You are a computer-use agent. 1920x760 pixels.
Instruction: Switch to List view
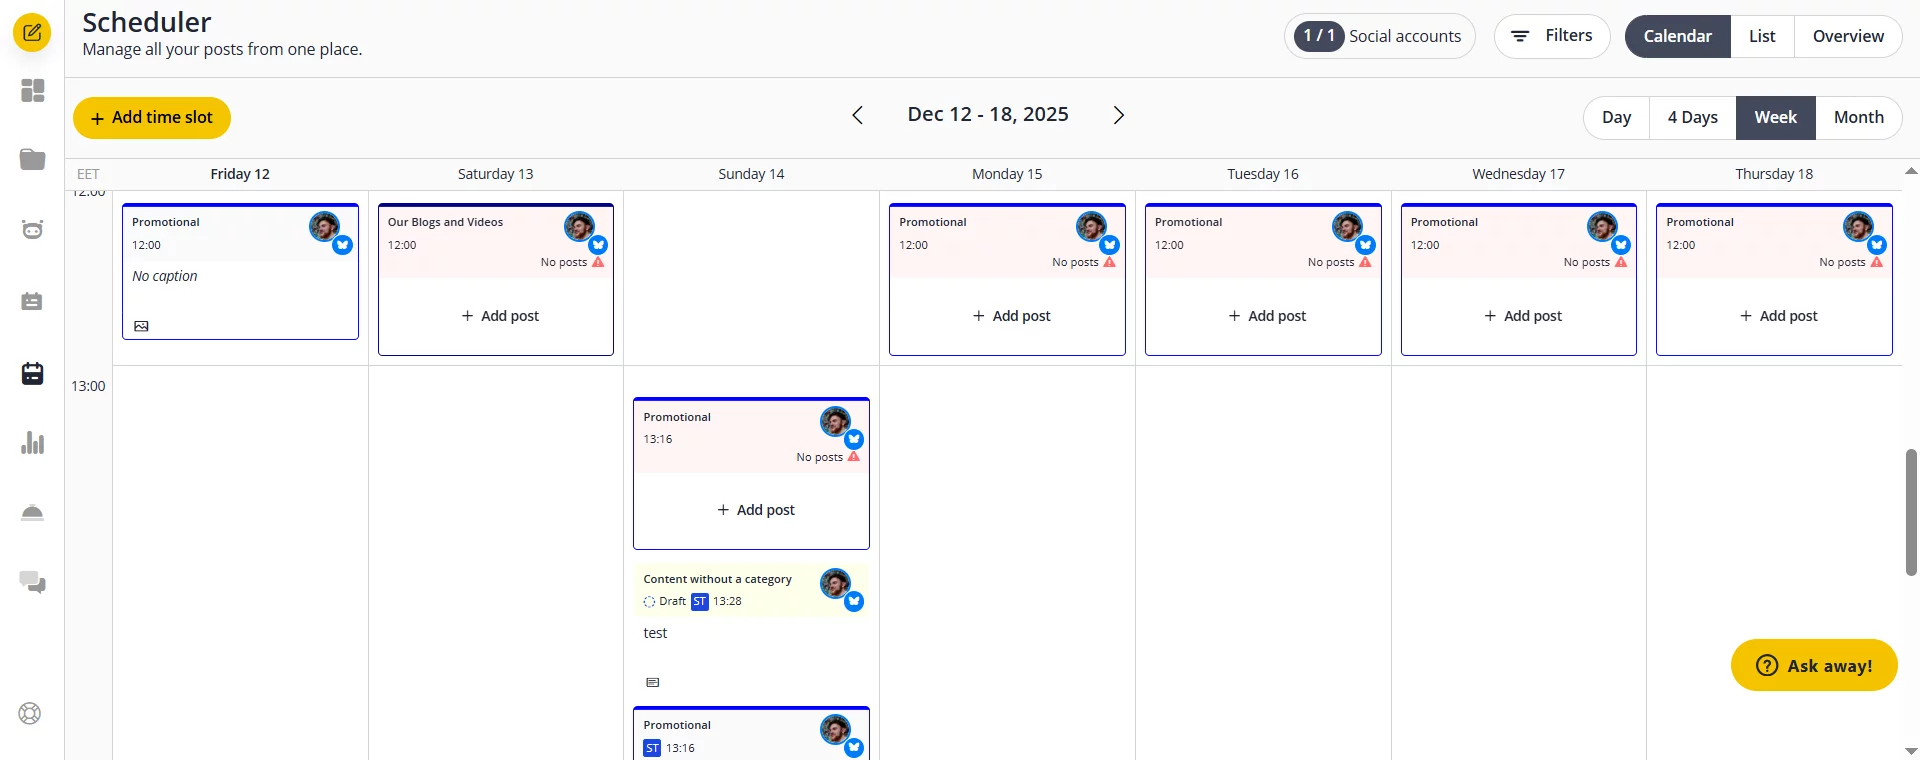click(x=1762, y=36)
